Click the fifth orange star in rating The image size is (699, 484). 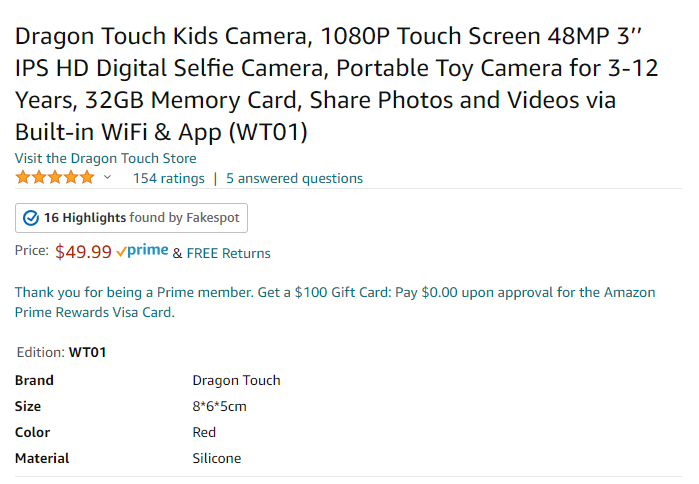coord(87,177)
